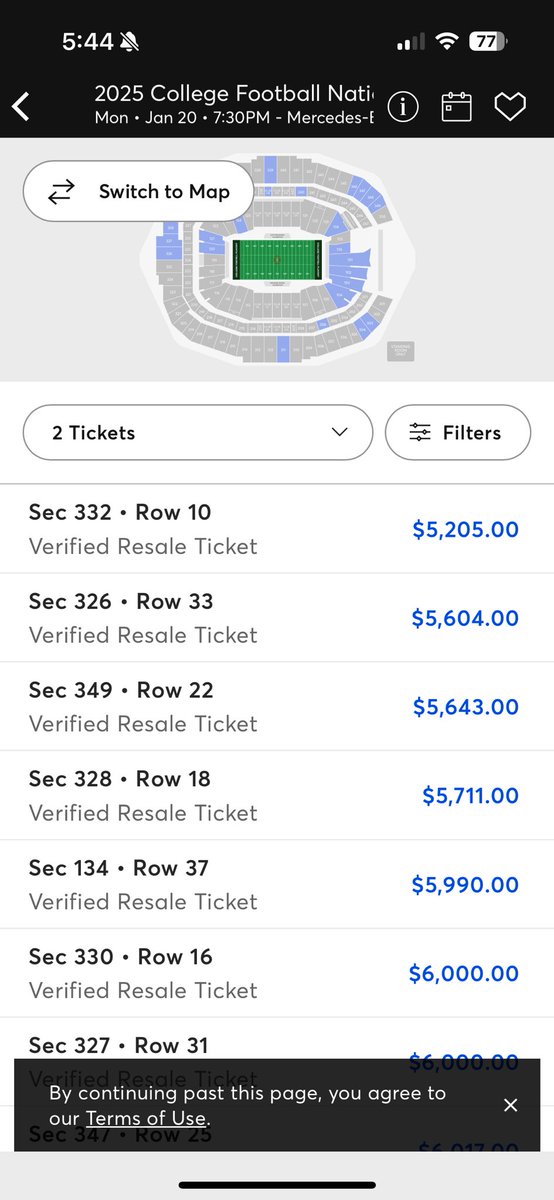Tap the swap arrows icon
The height and width of the screenshot is (1200, 554).
(62, 192)
